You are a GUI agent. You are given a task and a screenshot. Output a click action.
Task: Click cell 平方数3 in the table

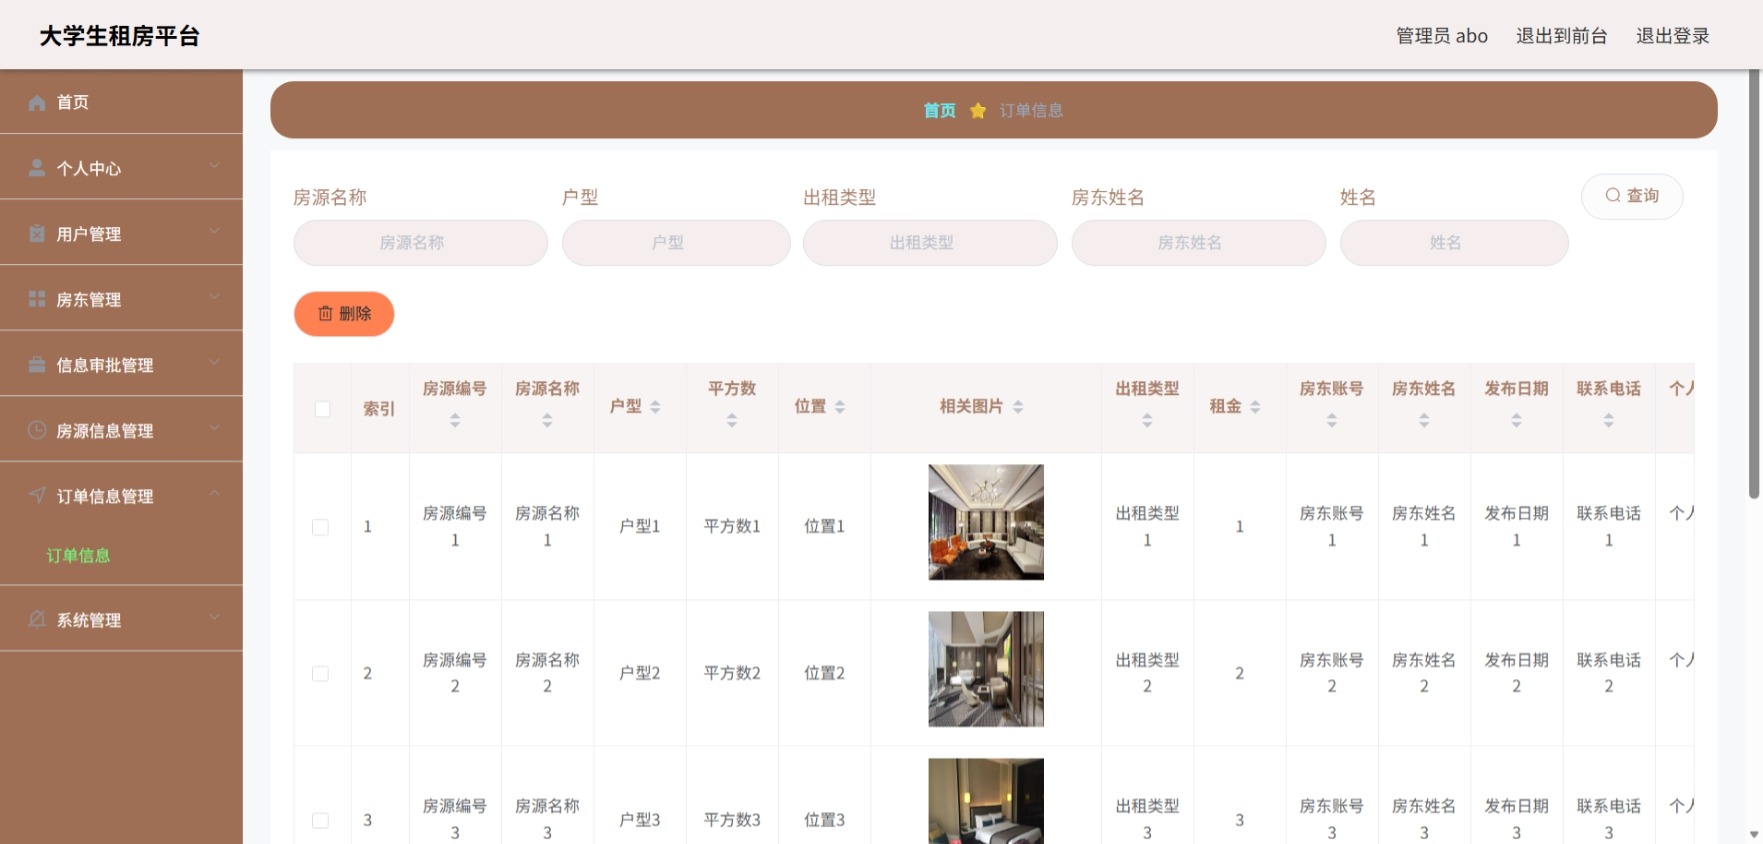tap(732, 820)
